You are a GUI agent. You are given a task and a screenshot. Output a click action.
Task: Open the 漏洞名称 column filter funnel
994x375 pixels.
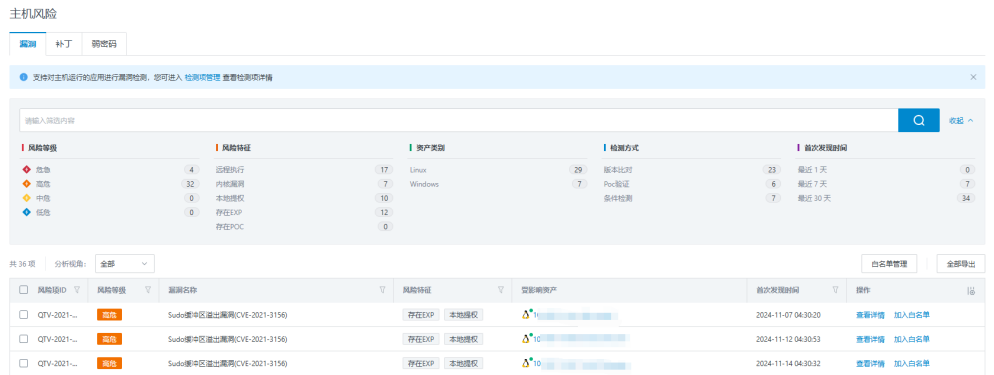click(382, 289)
